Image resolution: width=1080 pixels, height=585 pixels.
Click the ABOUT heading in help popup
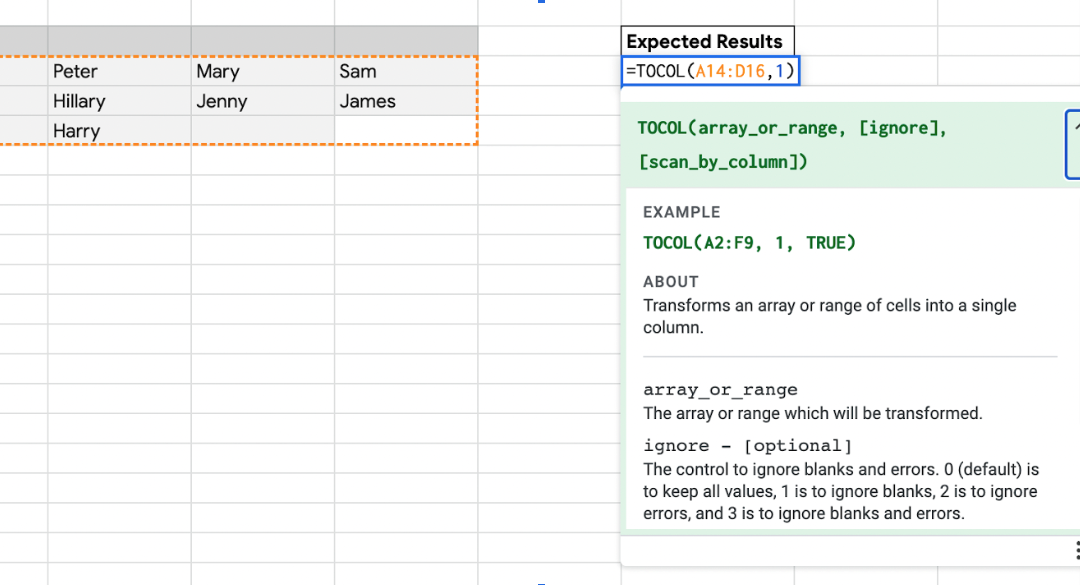[x=671, y=282]
